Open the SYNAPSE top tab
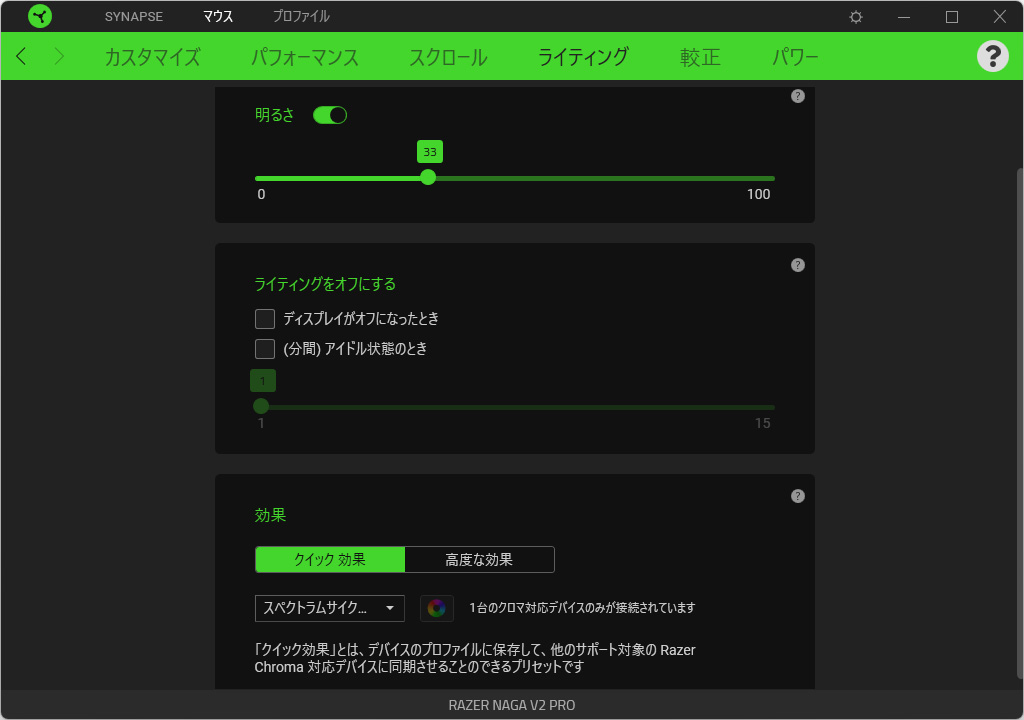 134,16
